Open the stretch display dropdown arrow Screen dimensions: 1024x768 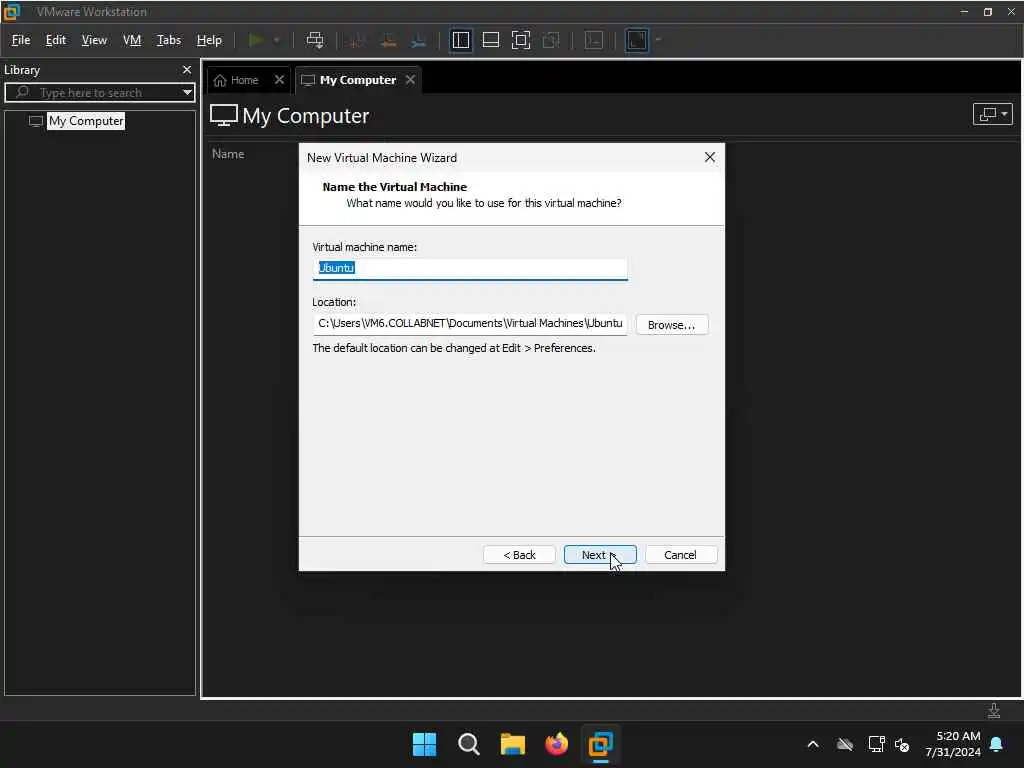click(658, 40)
